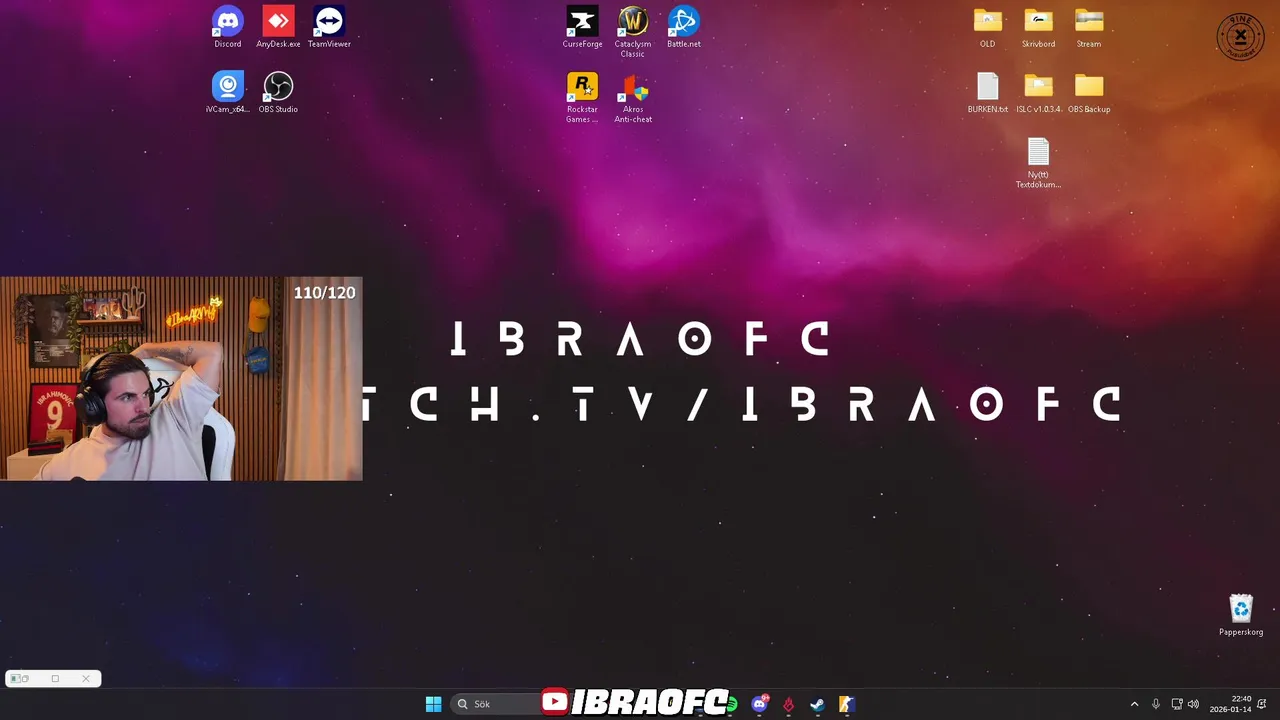The height and width of the screenshot is (720, 1280).
Task: Select the Rockstar Games launcher icon
Action: 582,97
